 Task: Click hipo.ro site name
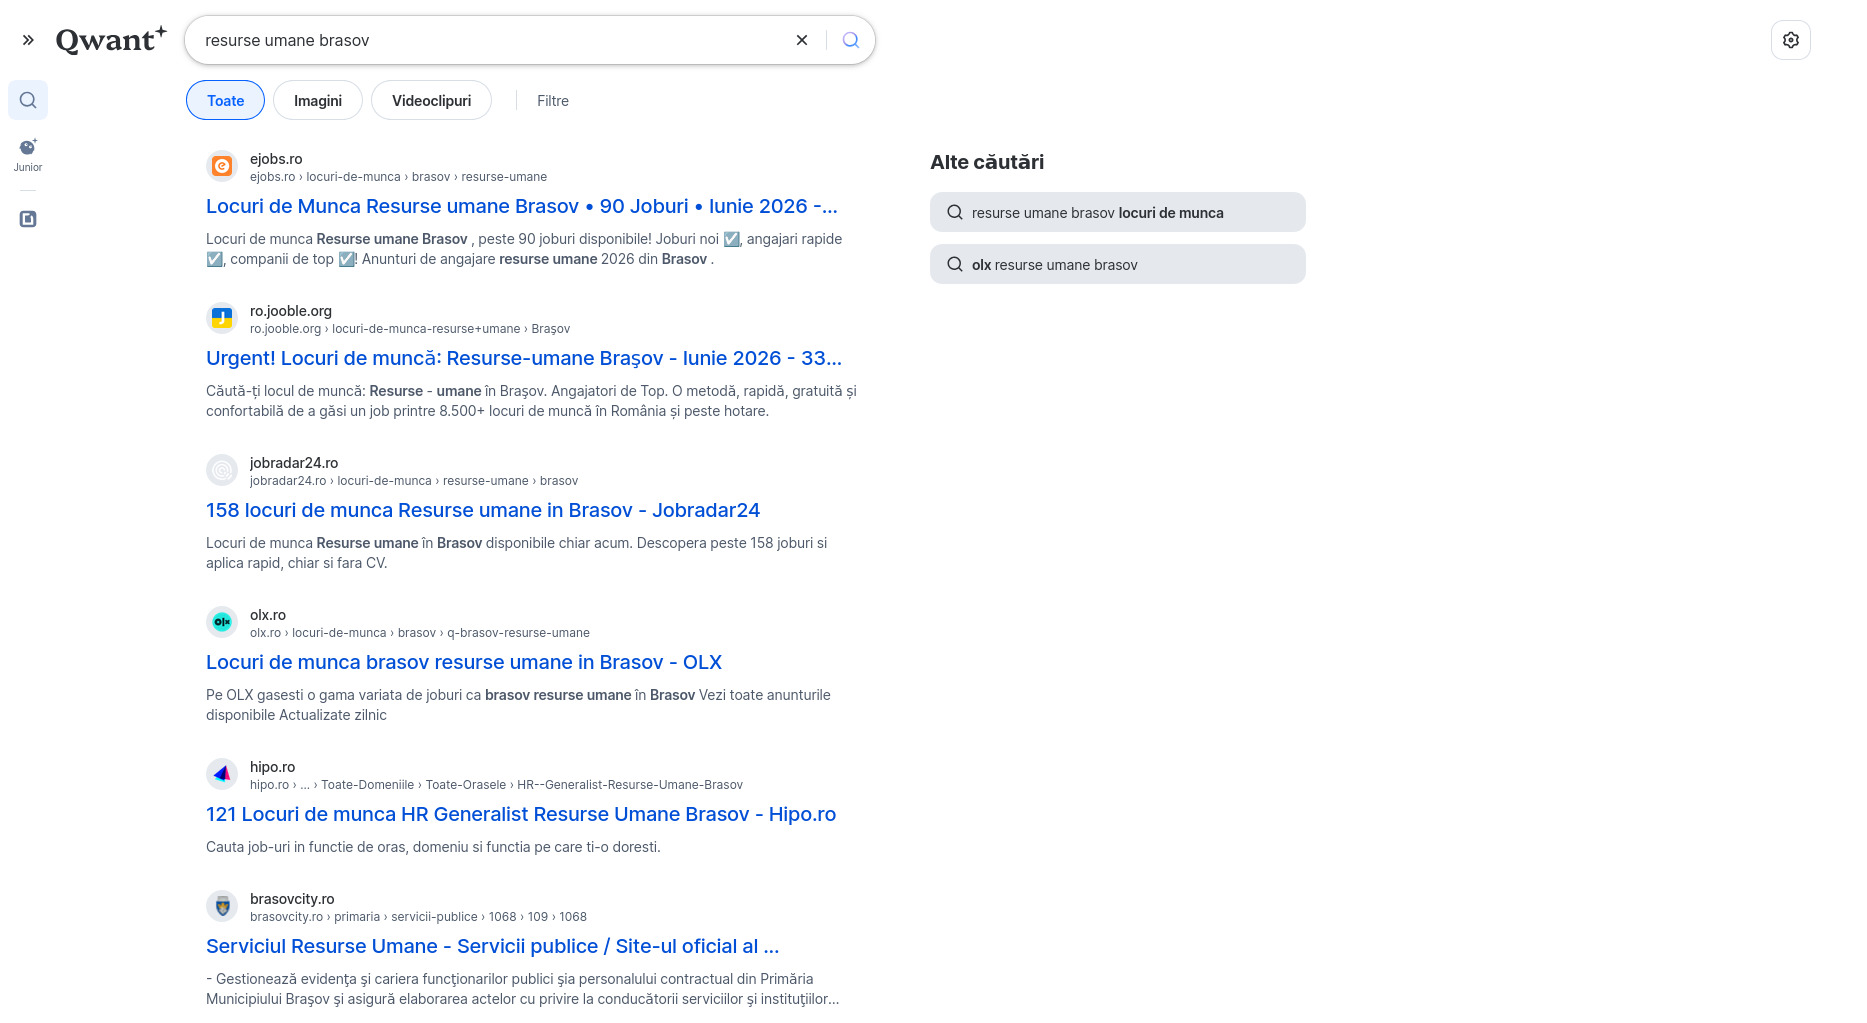(x=273, y=767)
